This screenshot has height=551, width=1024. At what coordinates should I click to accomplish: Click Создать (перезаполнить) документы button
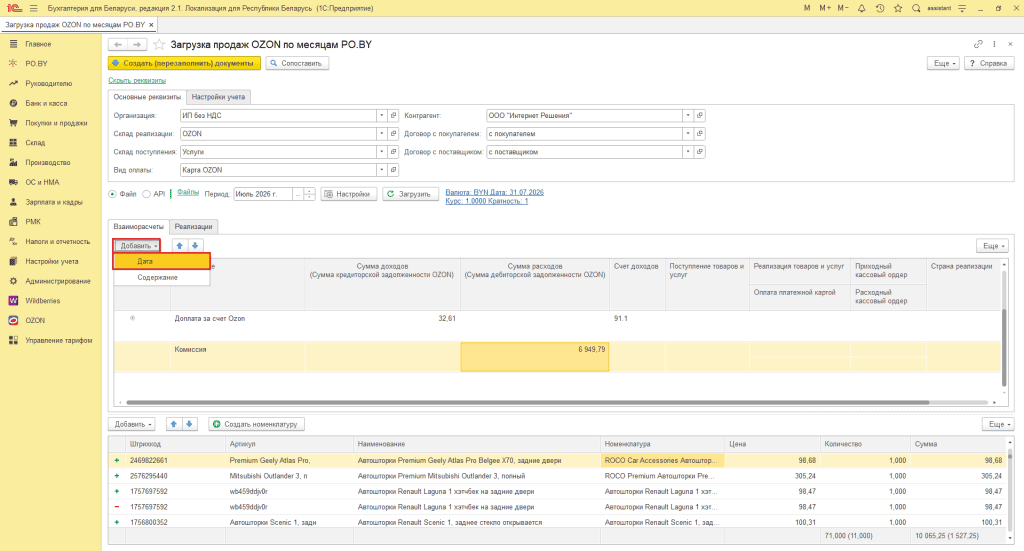pyautogui.click(x=184, y=63)
